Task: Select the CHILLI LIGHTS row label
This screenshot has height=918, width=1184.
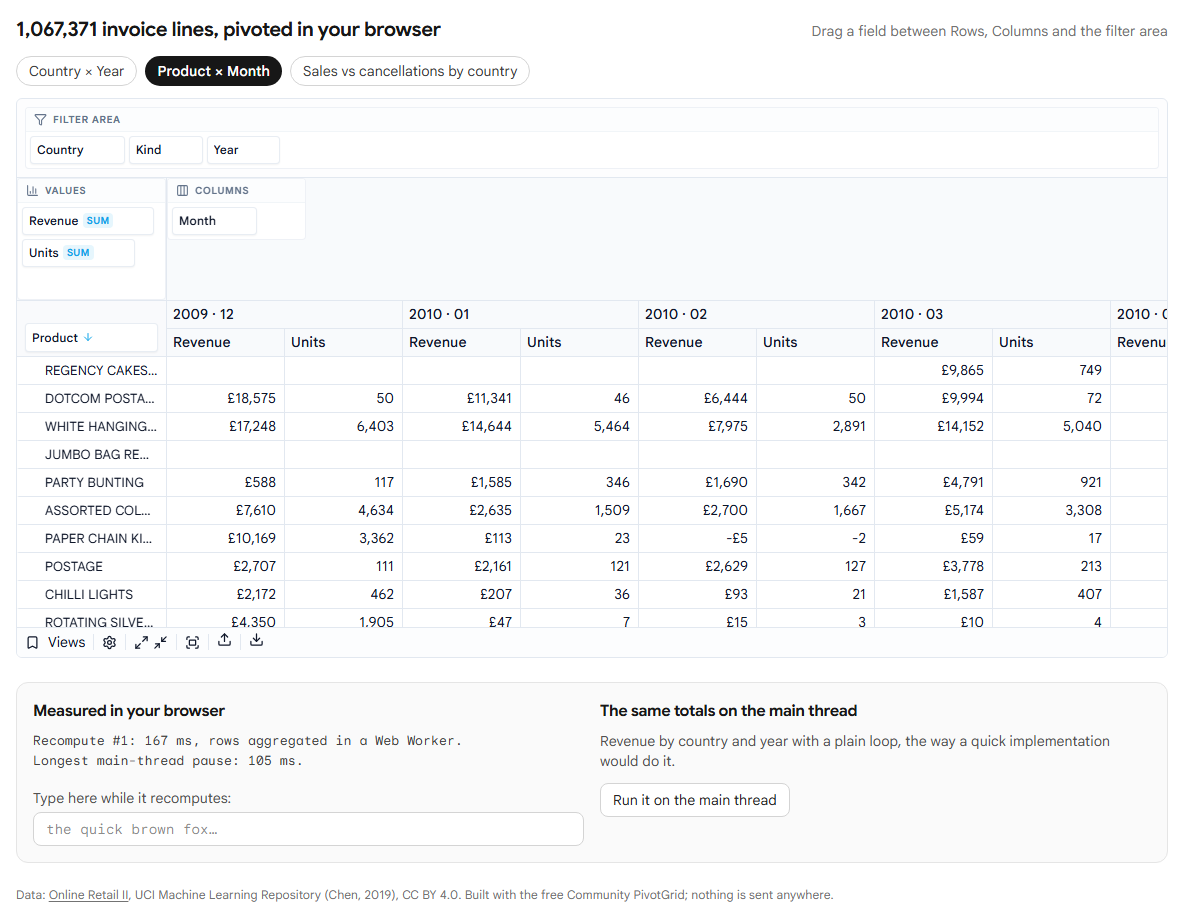Action: pyautogui.click(x=89, y=594)
